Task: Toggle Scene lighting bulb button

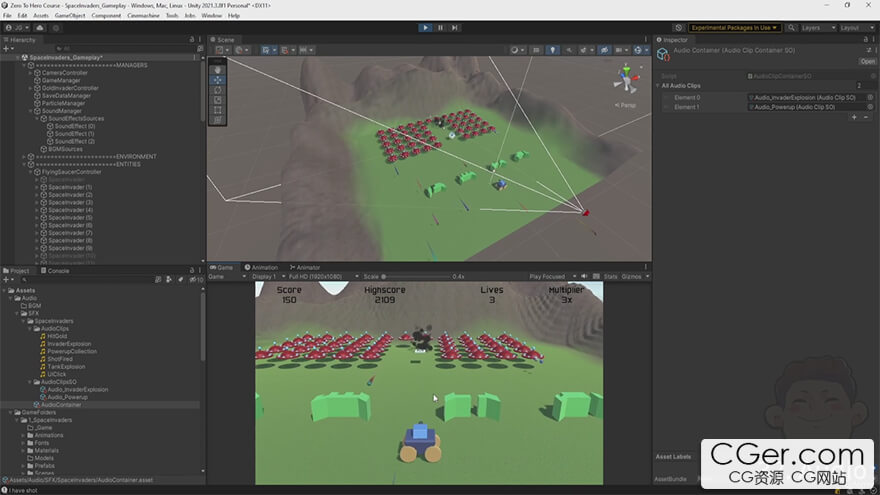Action: click(x=552, y=50)
